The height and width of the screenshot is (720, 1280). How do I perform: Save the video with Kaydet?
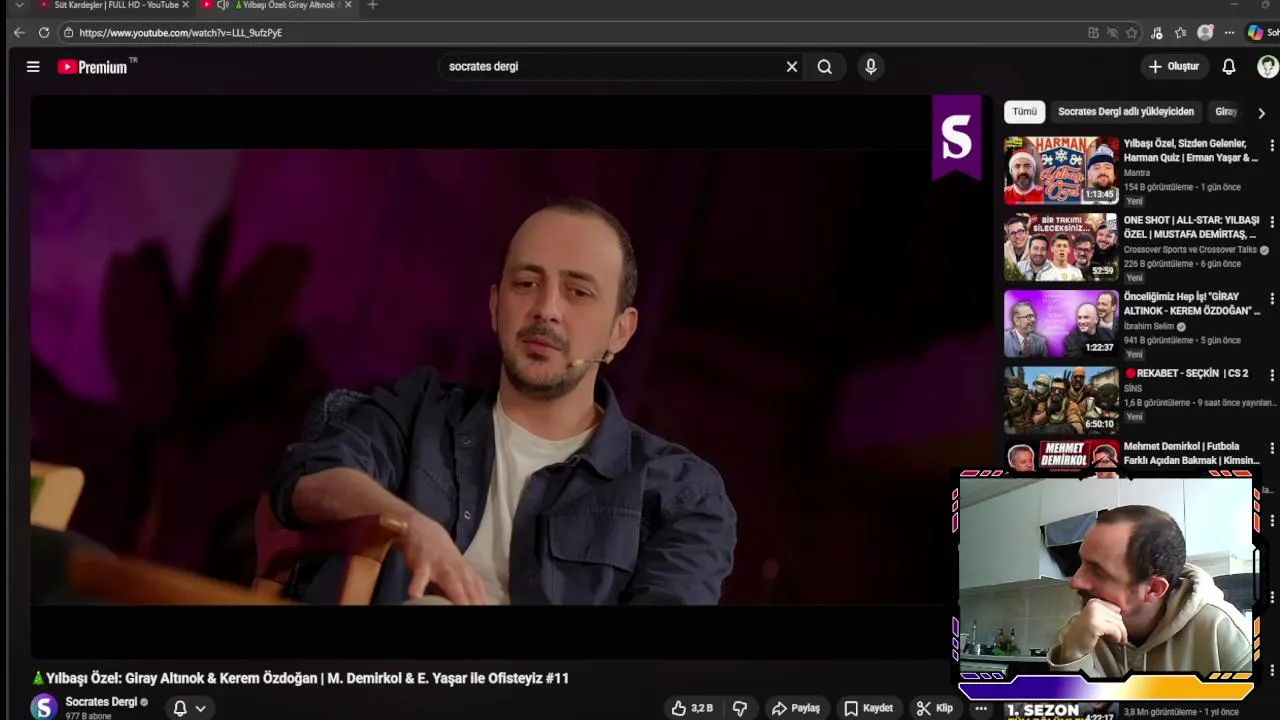pyautogui.click(x=868, y=708)
